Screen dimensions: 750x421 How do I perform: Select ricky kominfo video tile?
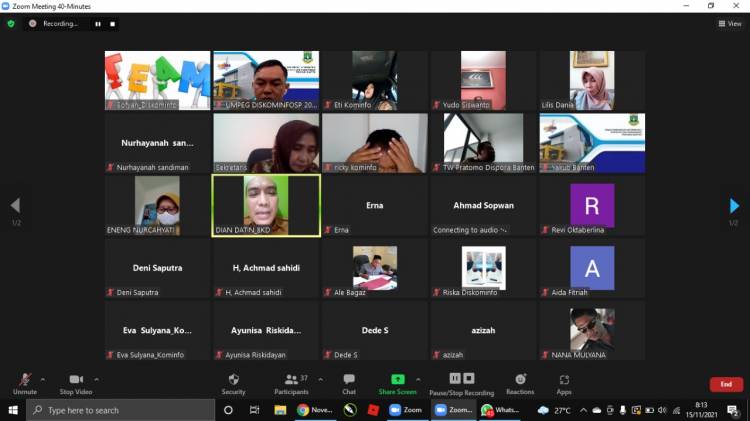click(375, 143)
